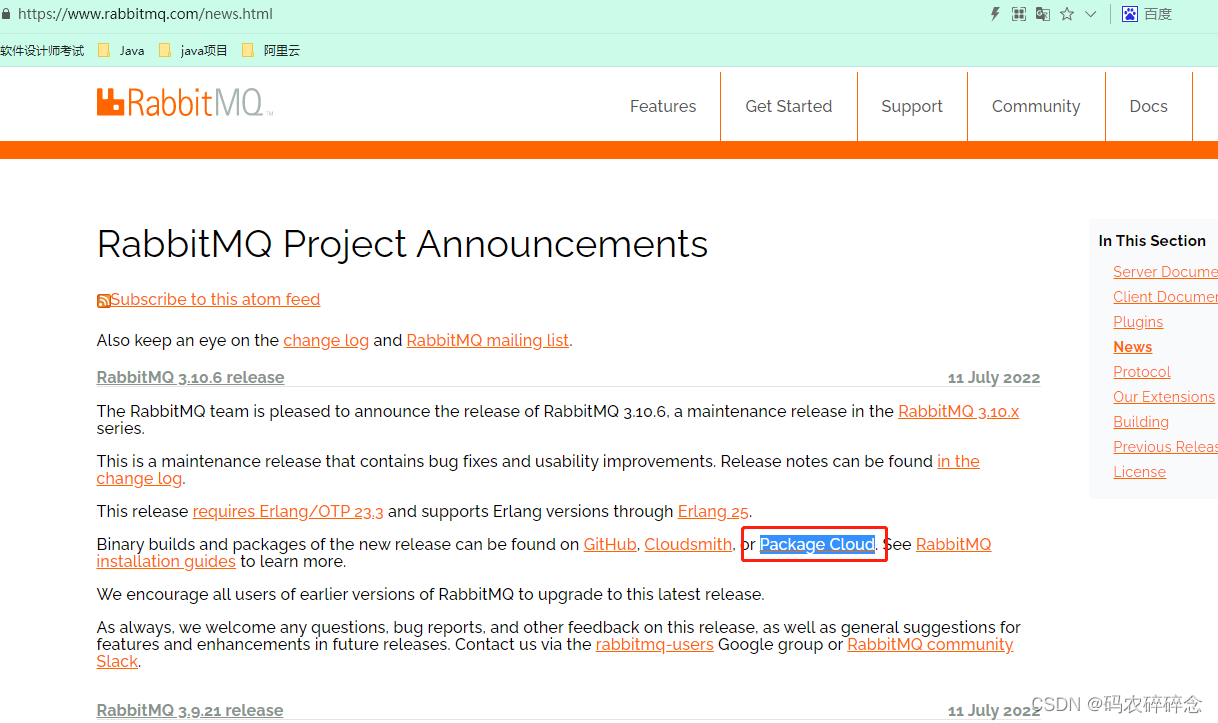The image size is (1218, 723).
Task: Open Protocol in the sidebar
Action: (1142, 372)
